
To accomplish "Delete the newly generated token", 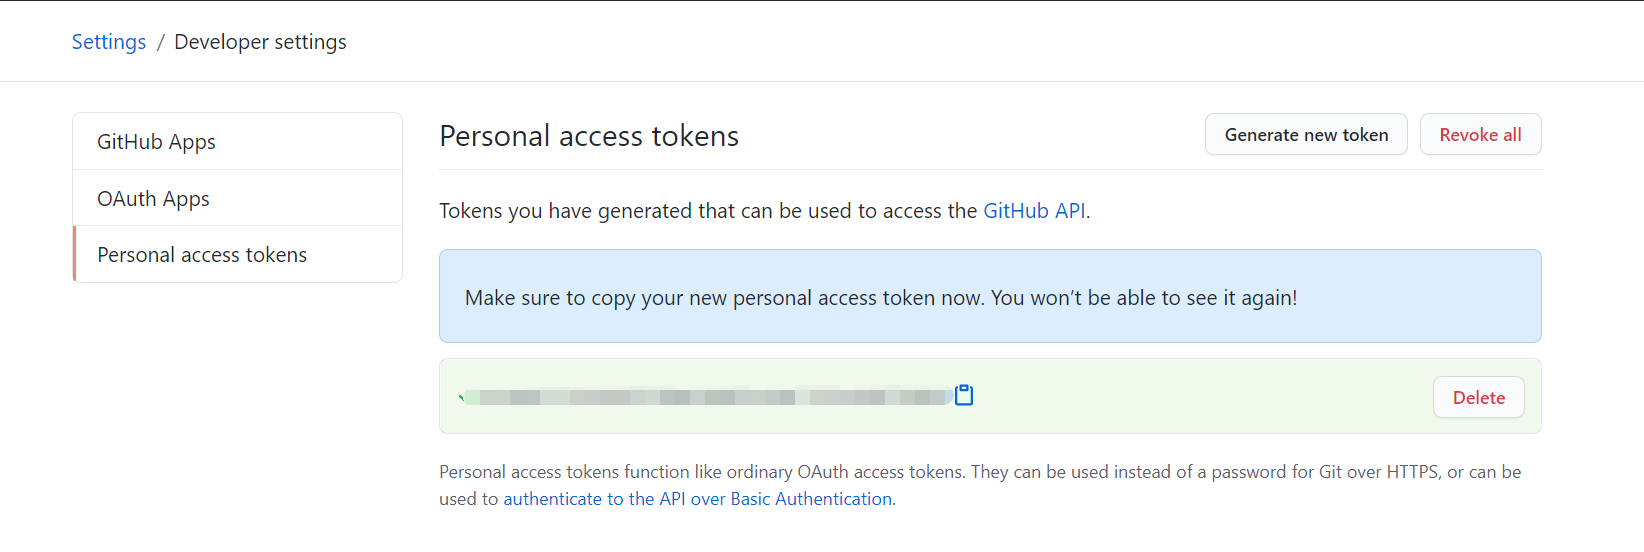I will click(x=1478, y=397).
